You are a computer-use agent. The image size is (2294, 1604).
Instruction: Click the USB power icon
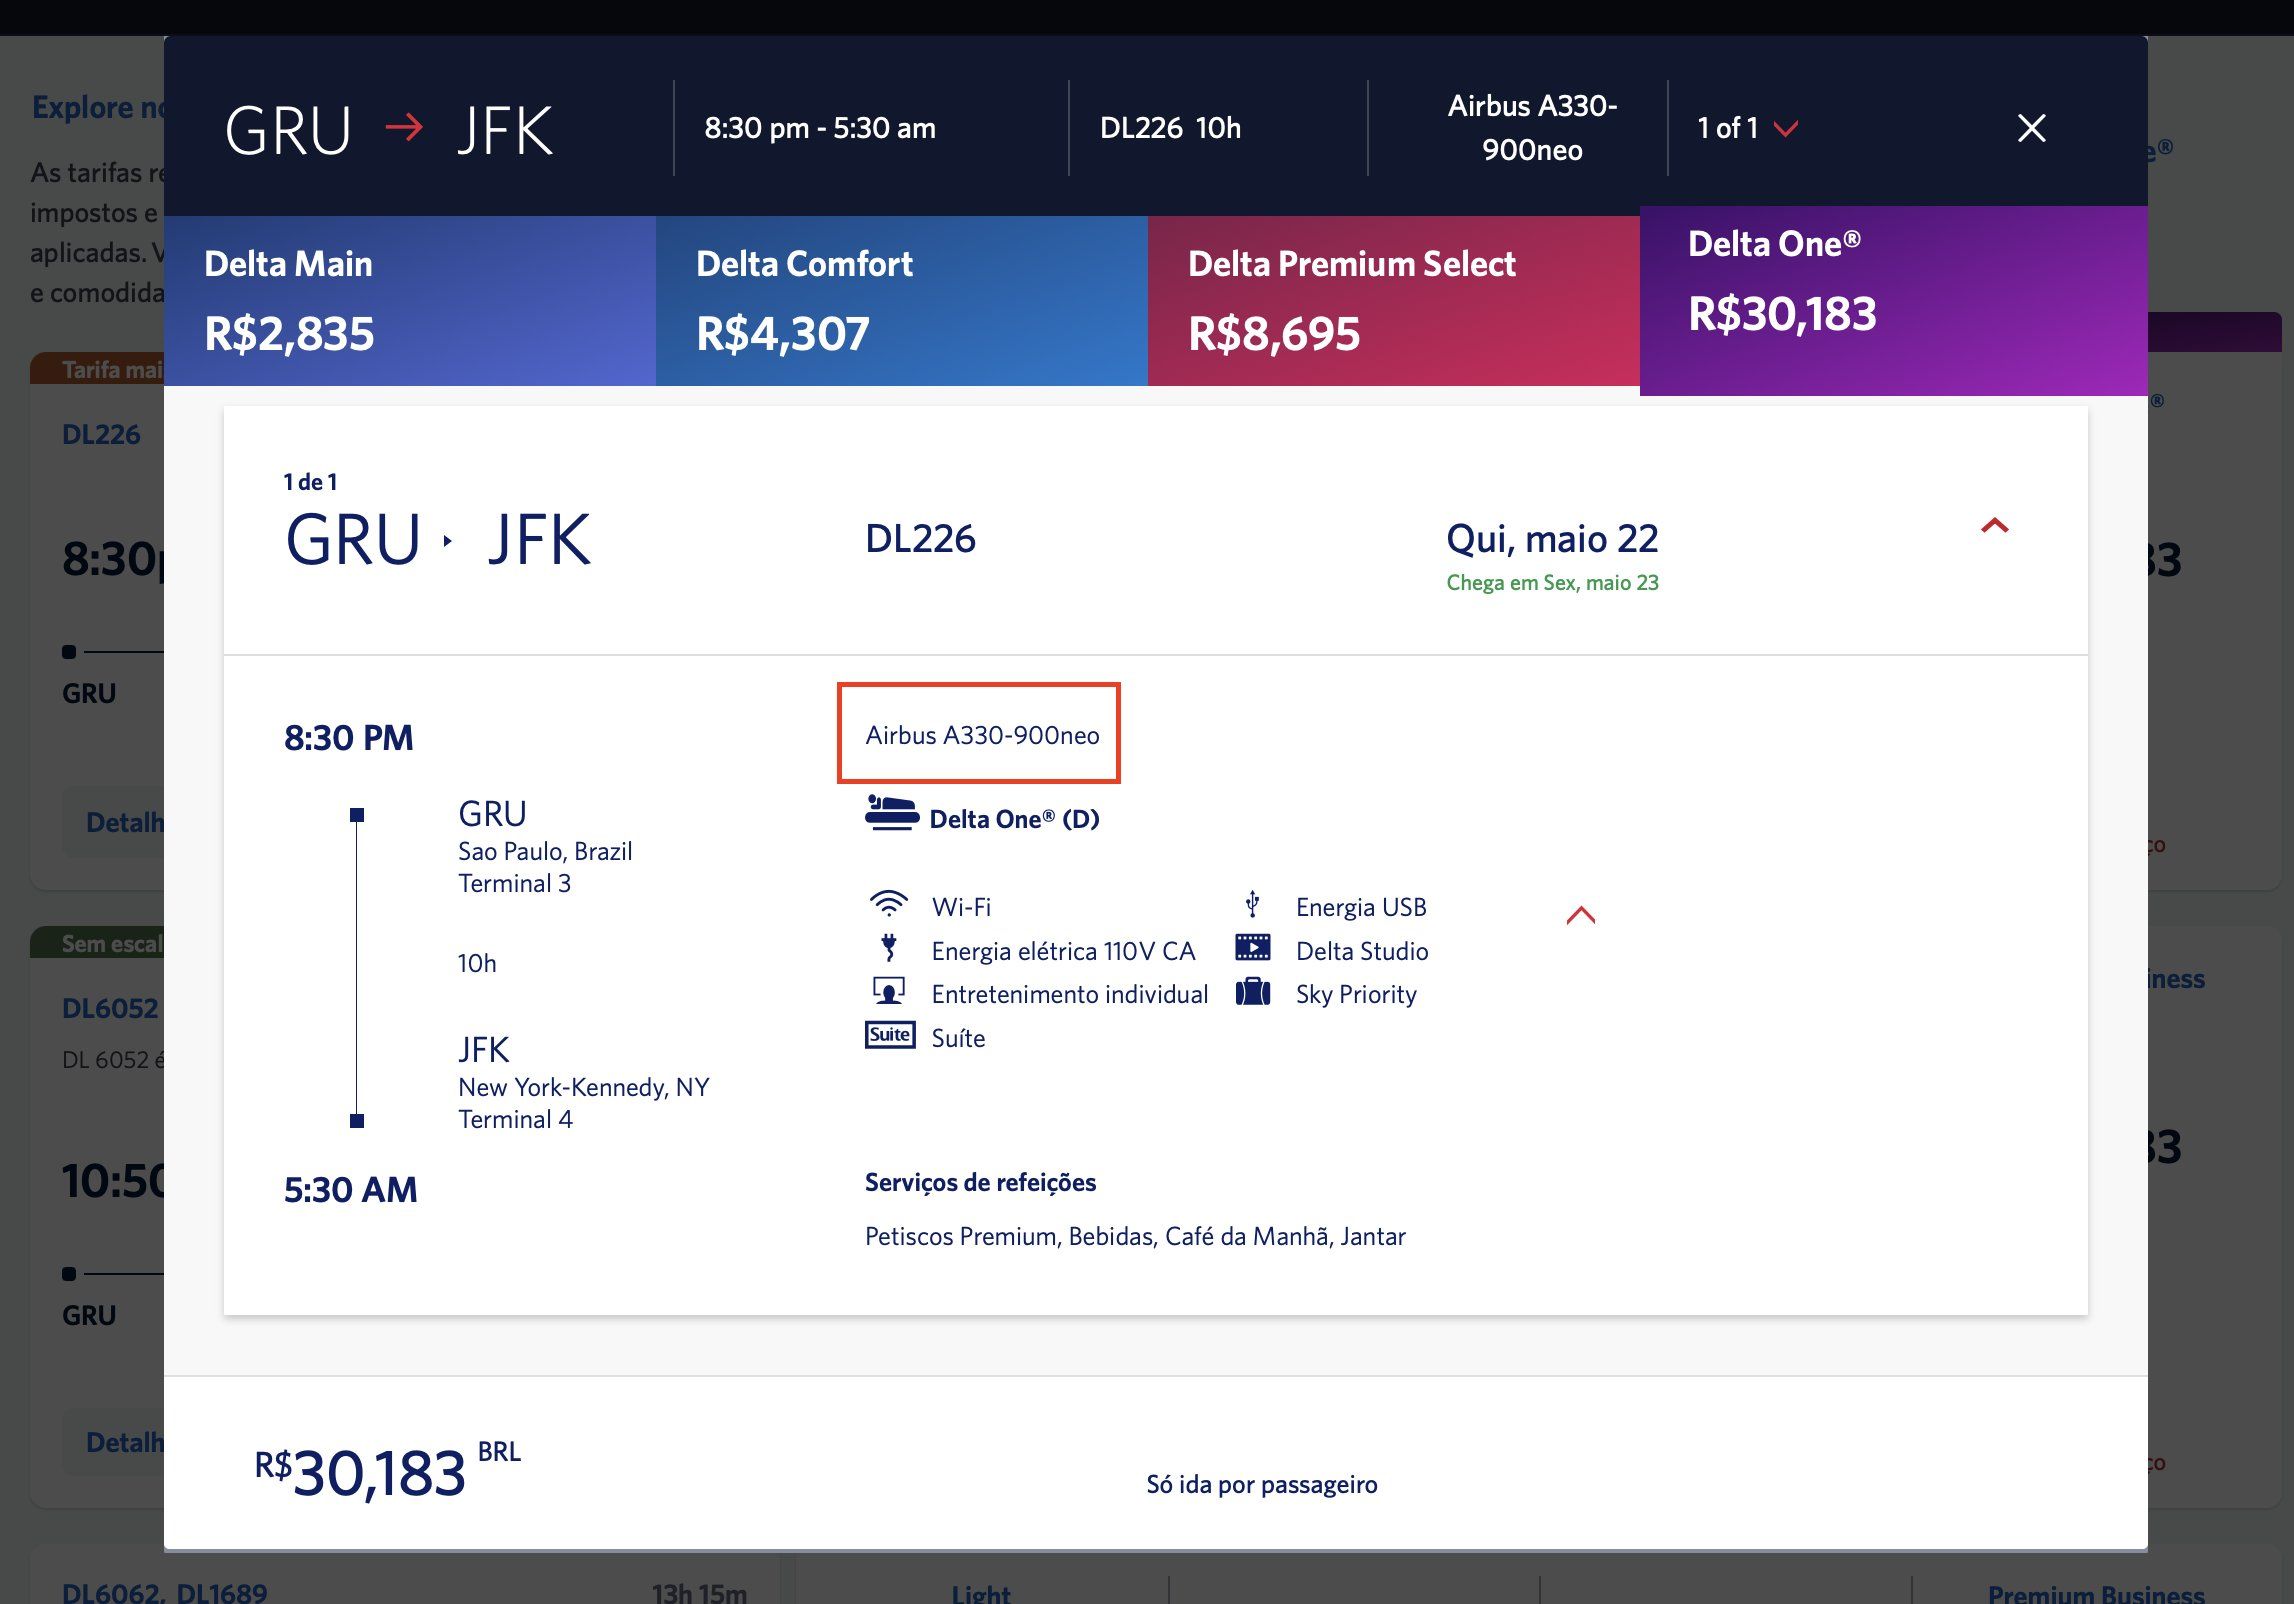1252,904
